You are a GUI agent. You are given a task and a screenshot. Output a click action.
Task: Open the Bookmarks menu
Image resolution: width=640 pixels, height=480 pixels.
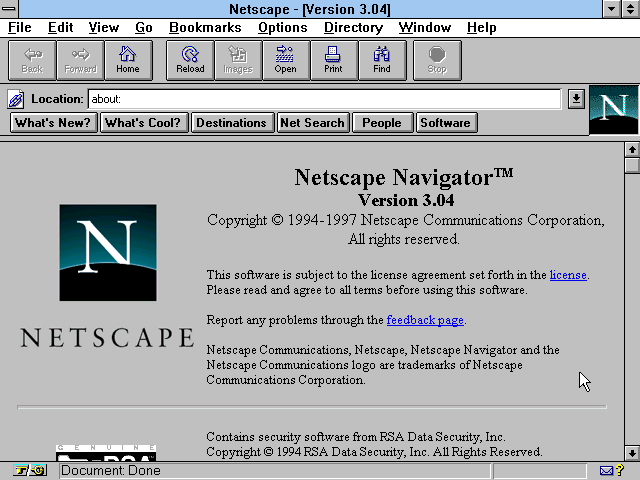point(205,27)
